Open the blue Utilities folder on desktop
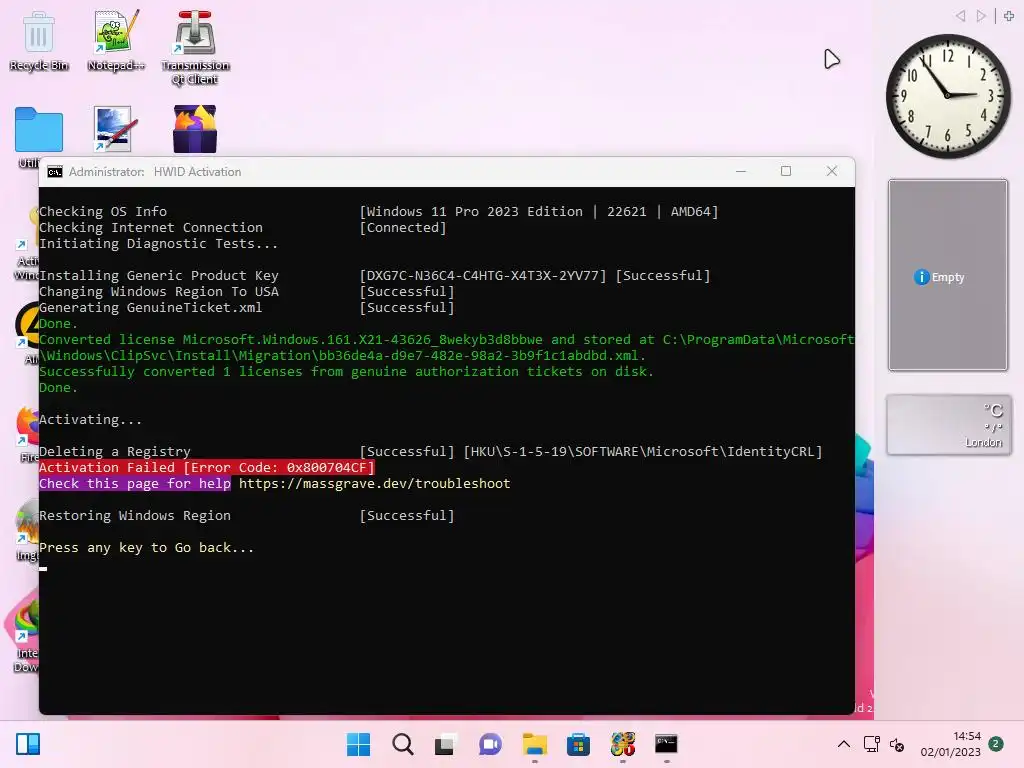Viewport: 1024px width, 768px height. tap(39, 129)
